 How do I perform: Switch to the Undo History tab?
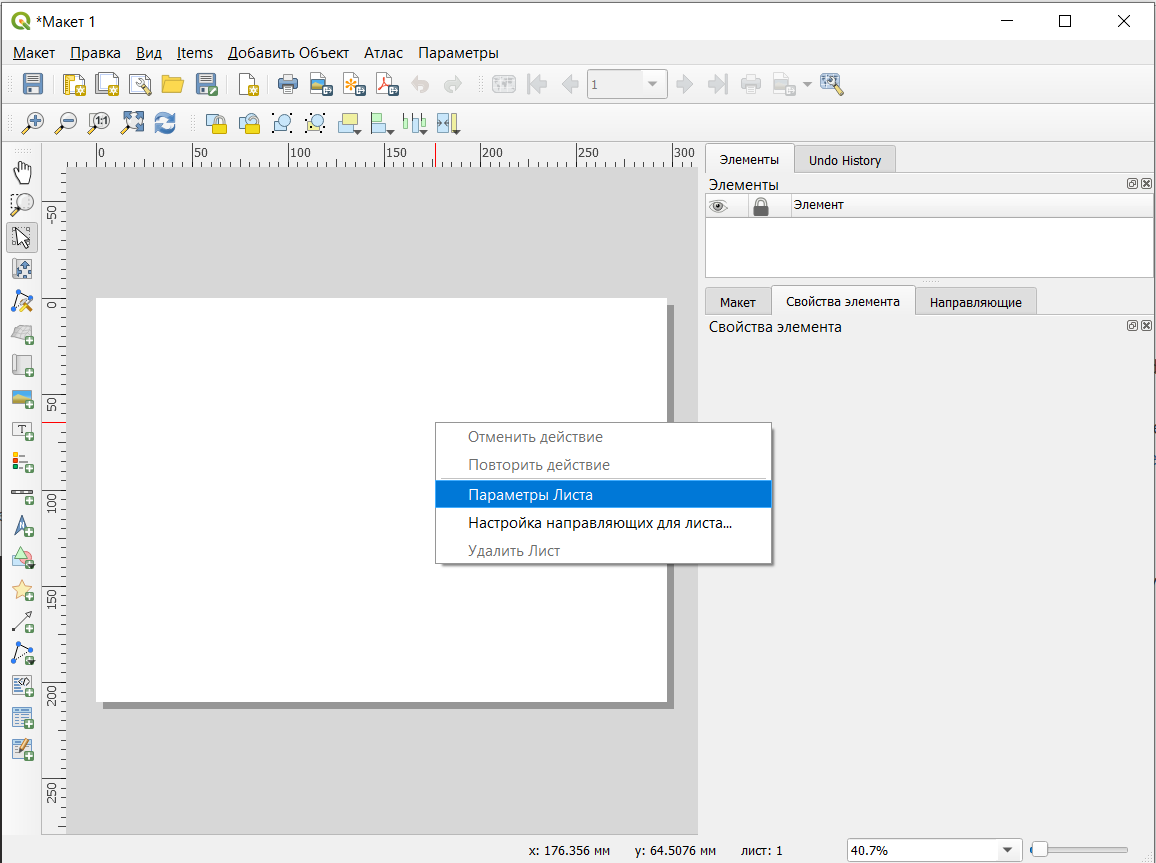coord(845,160)
